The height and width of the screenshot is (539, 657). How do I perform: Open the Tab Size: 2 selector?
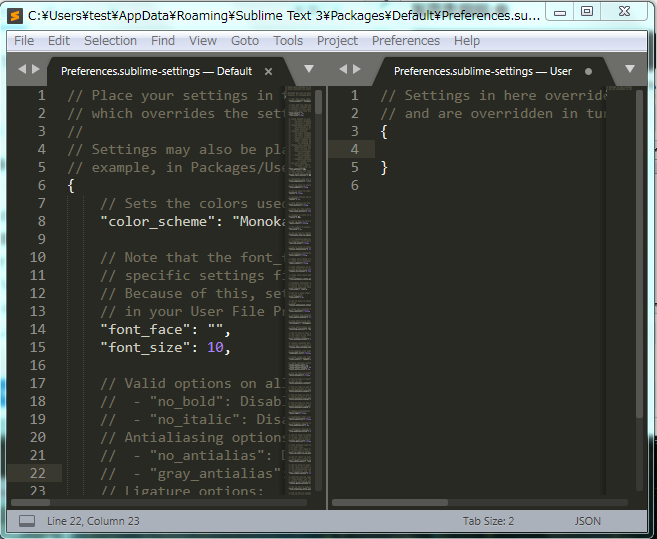point(488,521)
